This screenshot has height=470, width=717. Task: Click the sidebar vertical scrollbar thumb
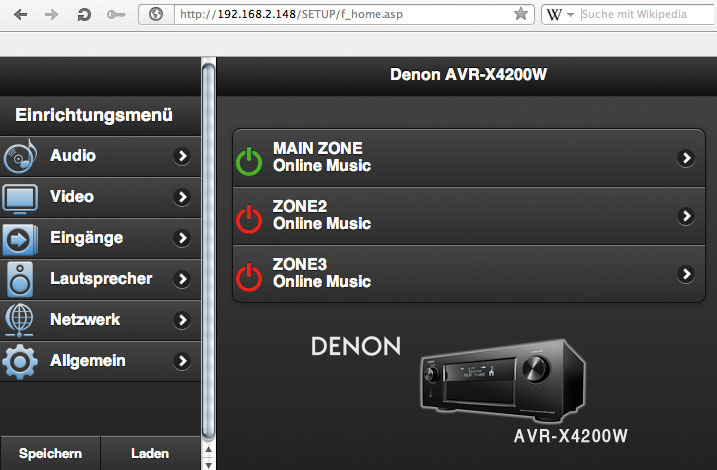point(209,251)
